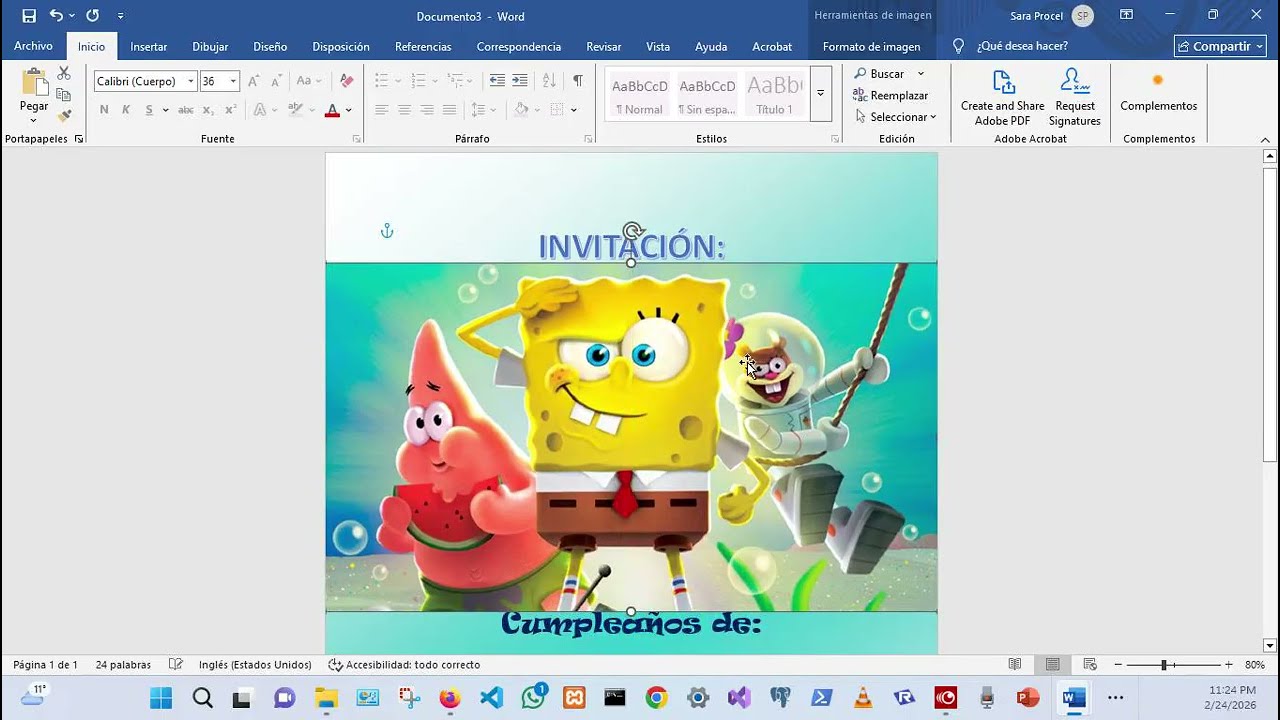Switch to the Disposición tab
Image resolution: width=1280 pixels, height=720 pixels.
click(x=341, y=46)
